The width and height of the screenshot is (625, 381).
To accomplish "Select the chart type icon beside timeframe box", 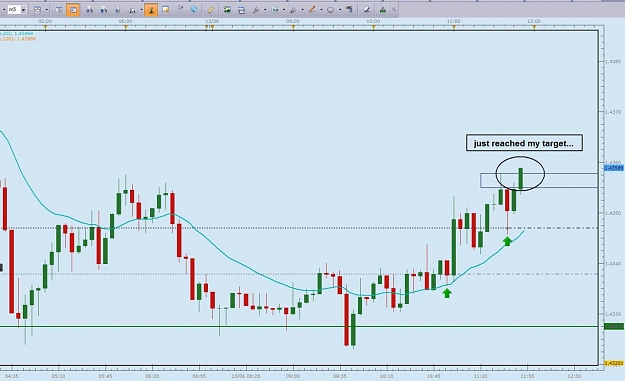I will 37,10.
